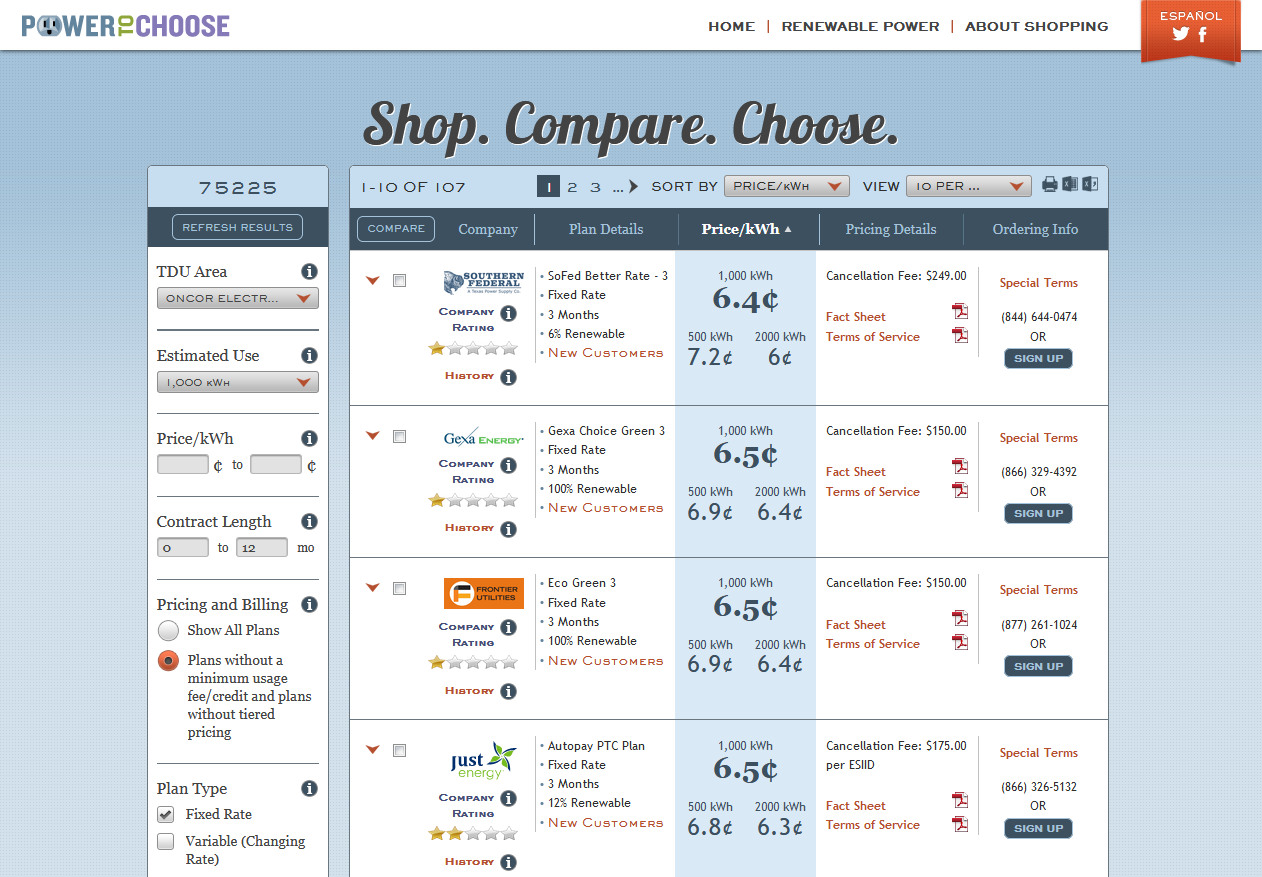Go to results page 2
The width and height of the screenshot is (1262, 877).
click(572, 187)
